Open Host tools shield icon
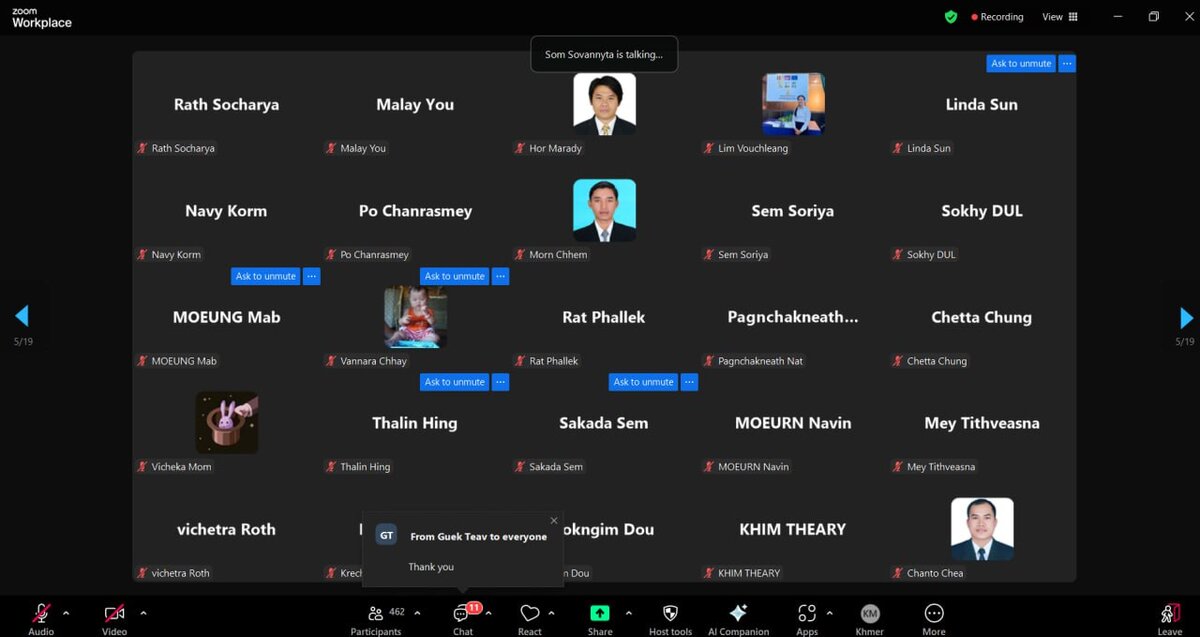This screenshot has width=1200, height=637. point(670,613)
